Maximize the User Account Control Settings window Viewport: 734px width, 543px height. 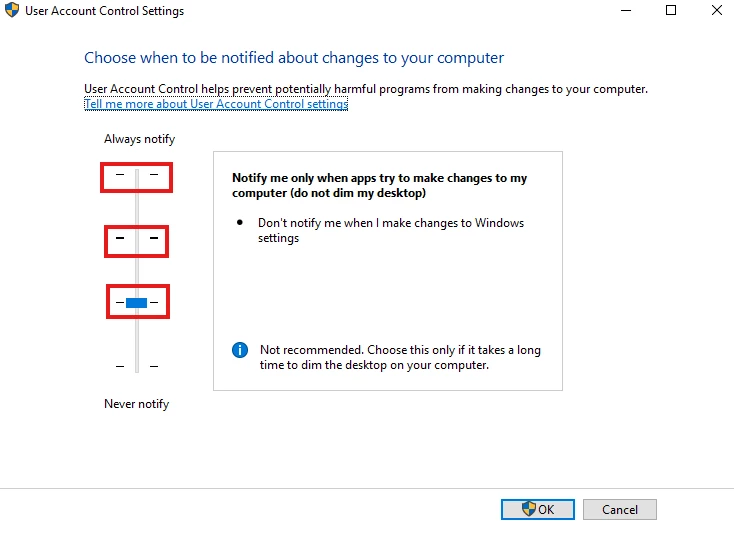click(x=671, y=10)
